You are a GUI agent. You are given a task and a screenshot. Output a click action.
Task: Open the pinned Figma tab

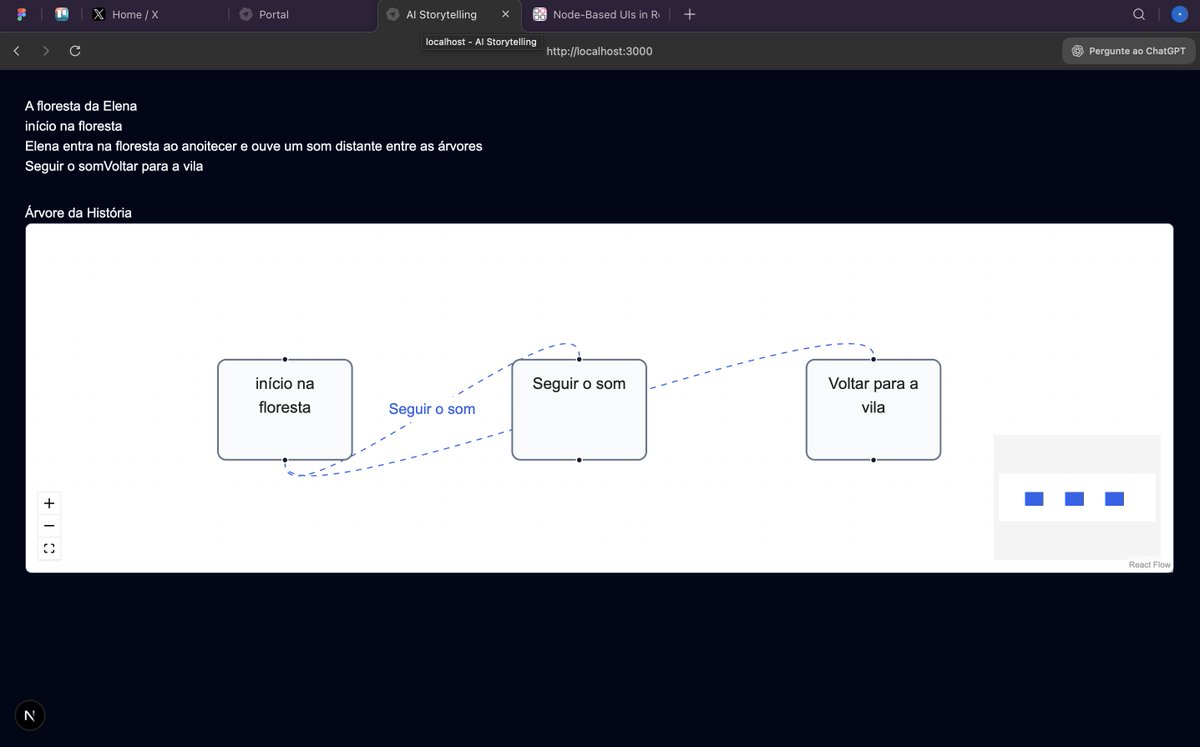click(x=22, y=15)
